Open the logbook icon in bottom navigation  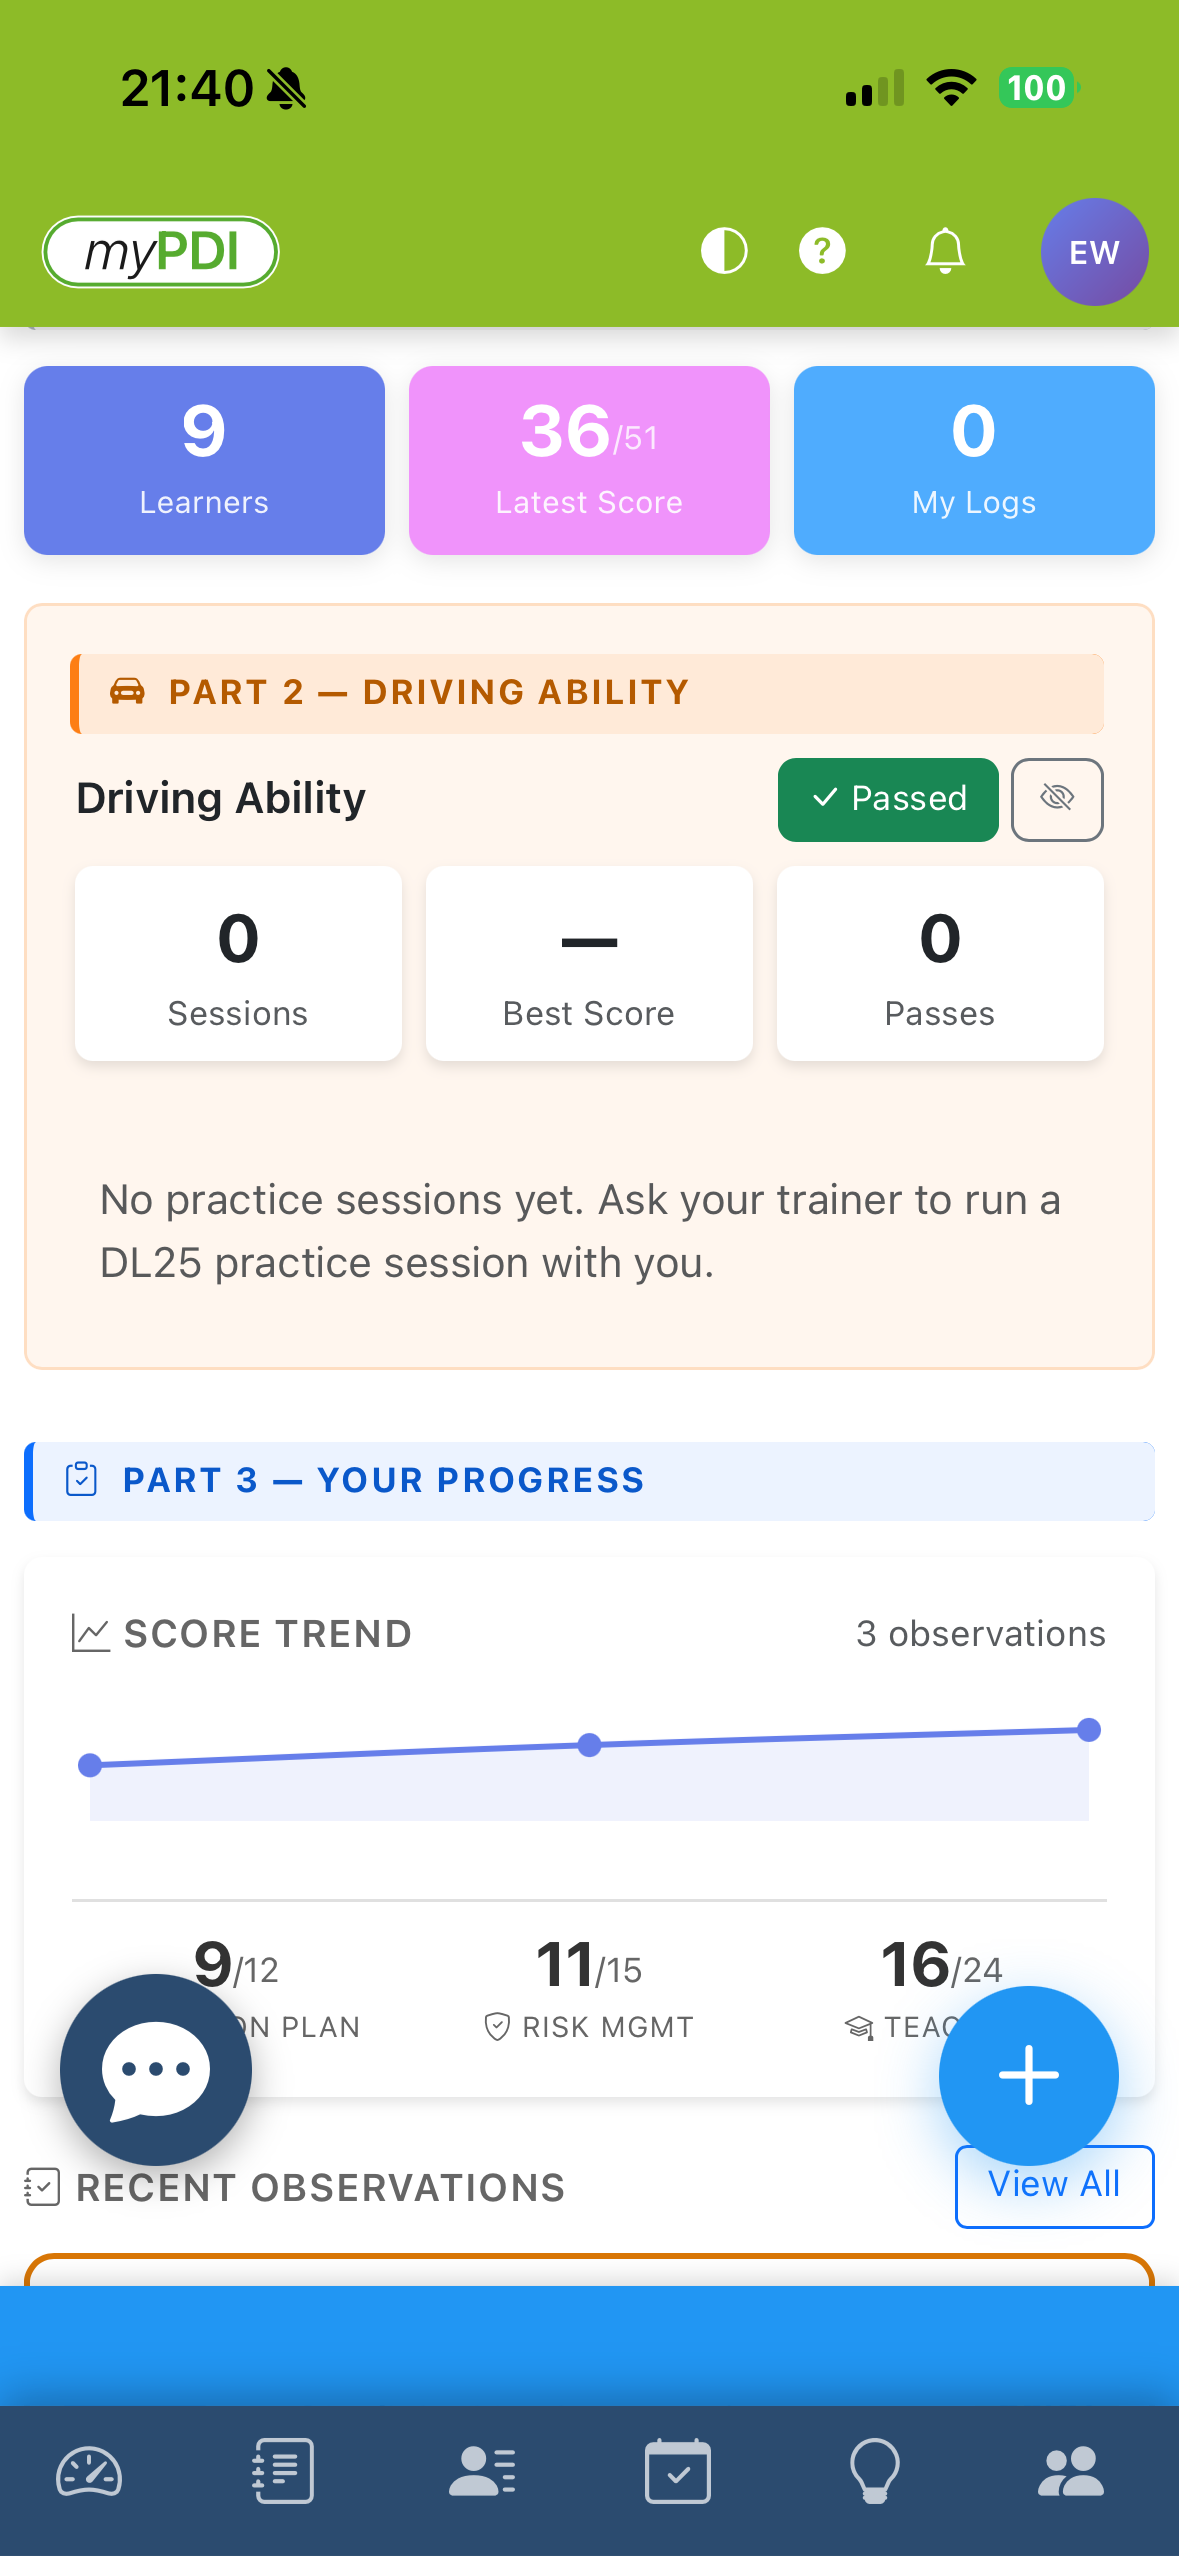tap(284, 2472)
